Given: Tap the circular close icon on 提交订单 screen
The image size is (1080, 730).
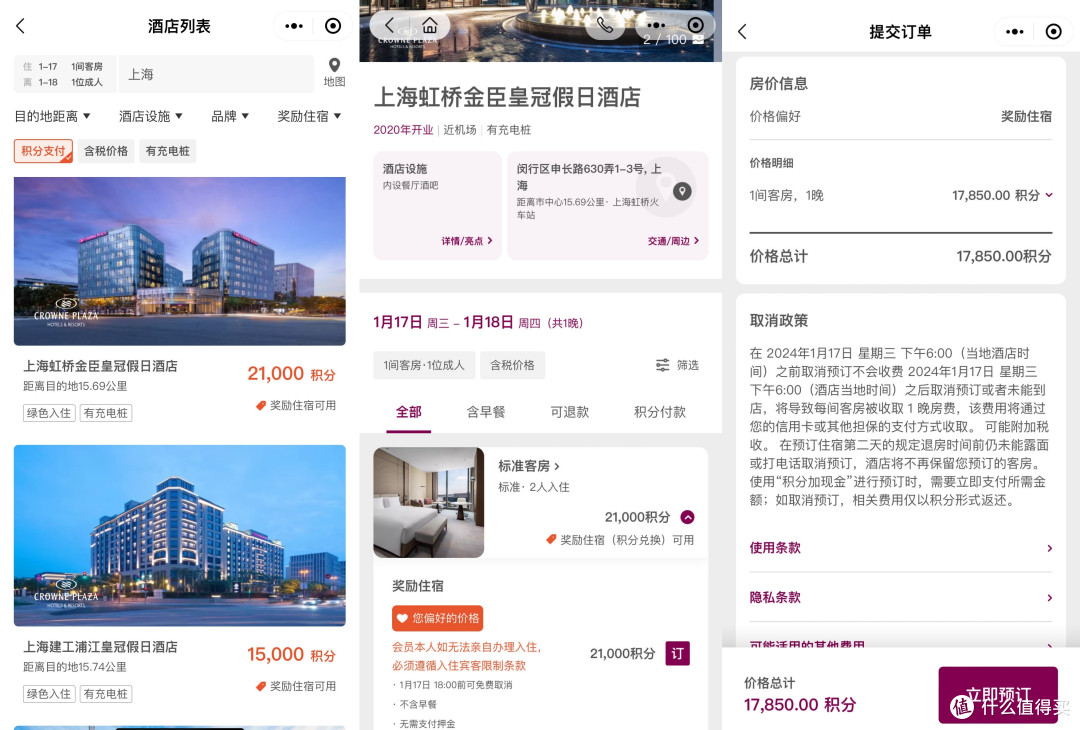Looking at the screenshot, I should click(1053, 32).
